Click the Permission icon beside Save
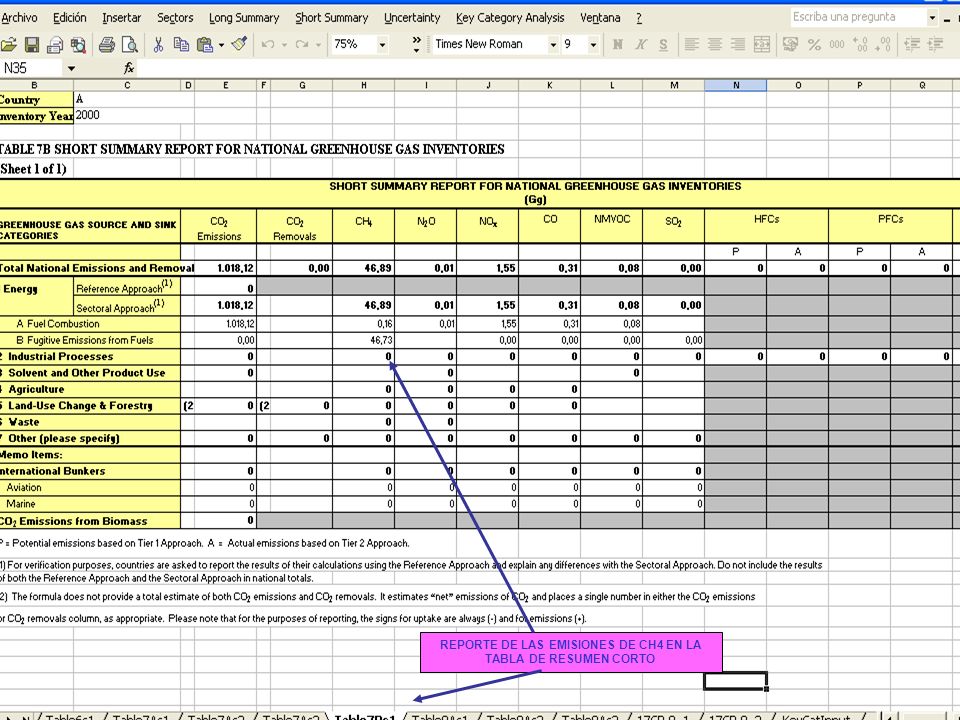This screenshot has height=720, width=960. point(54,44)
